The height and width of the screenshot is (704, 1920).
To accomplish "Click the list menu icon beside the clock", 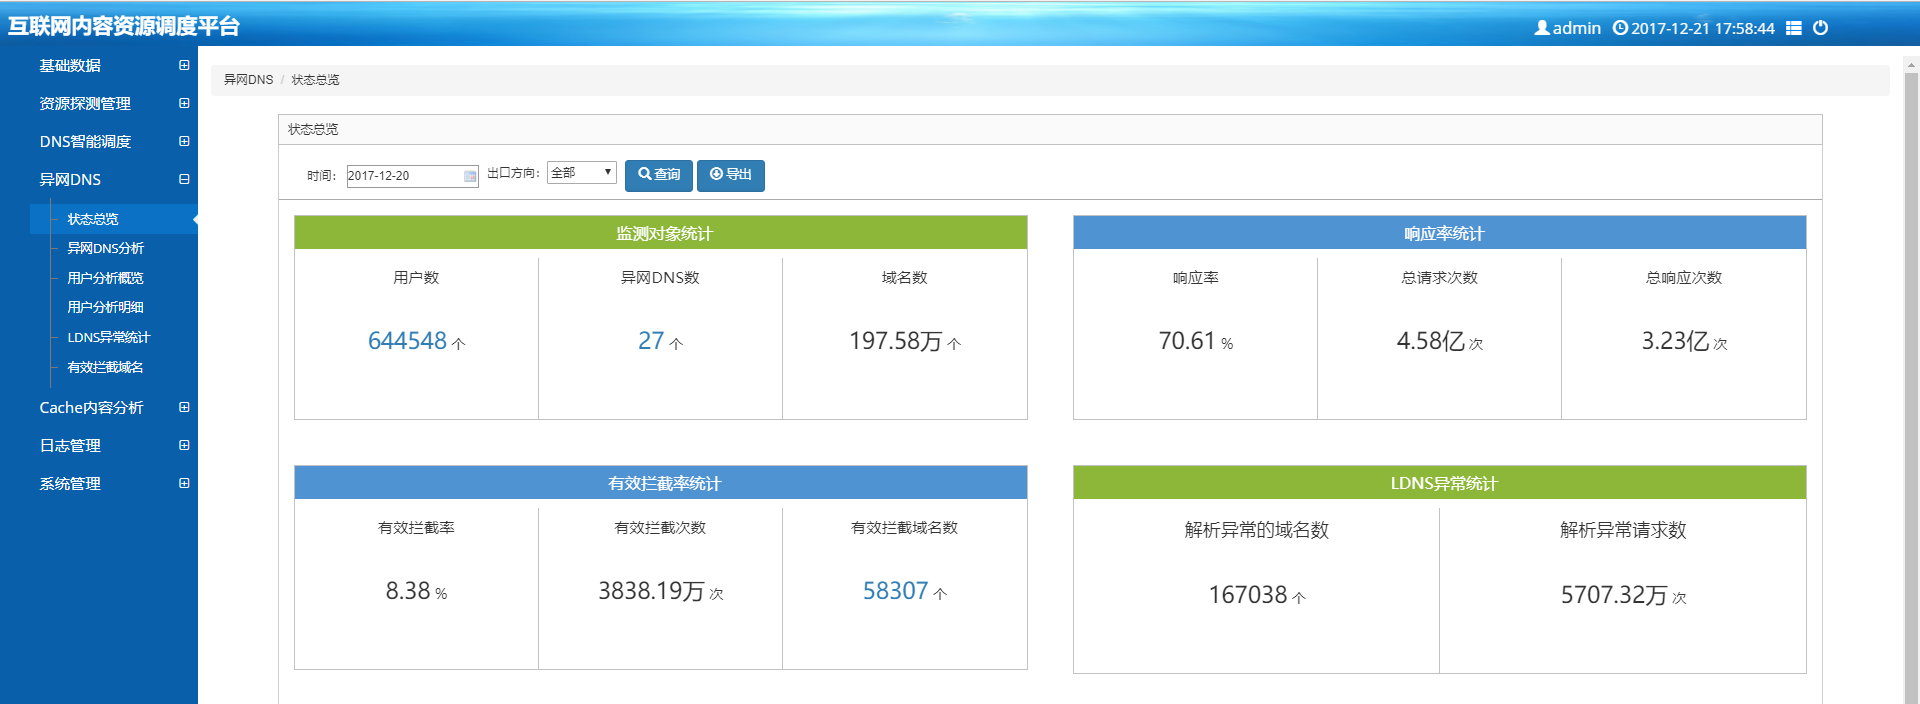I will [x=1794, y=28].
